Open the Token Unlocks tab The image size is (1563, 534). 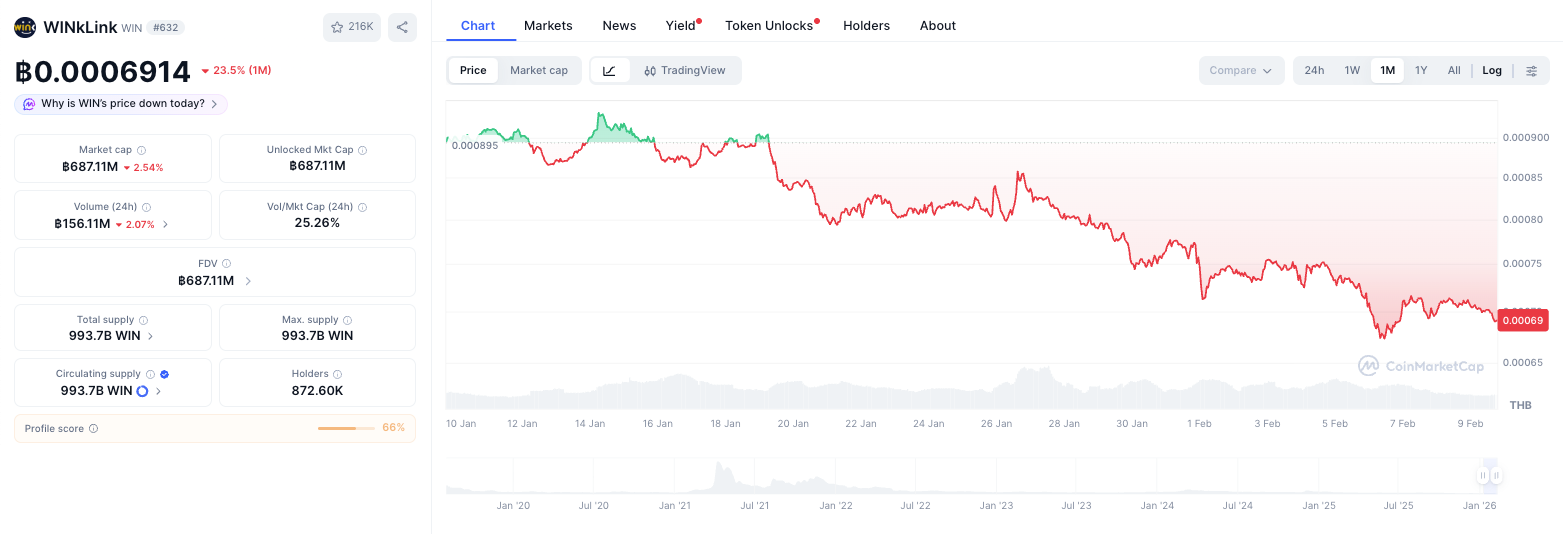[770, 25]
